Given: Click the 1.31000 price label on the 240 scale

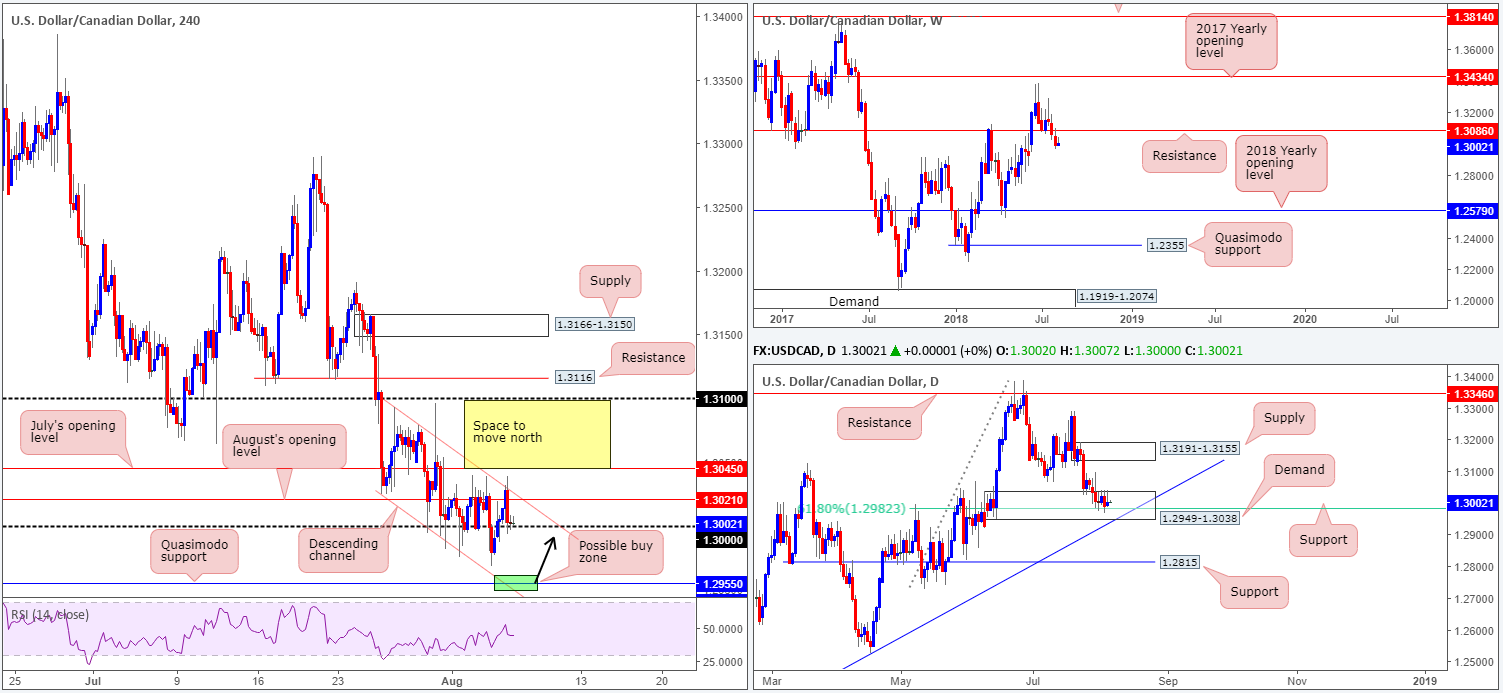Looking at the screenshot, I should (722, 399).
